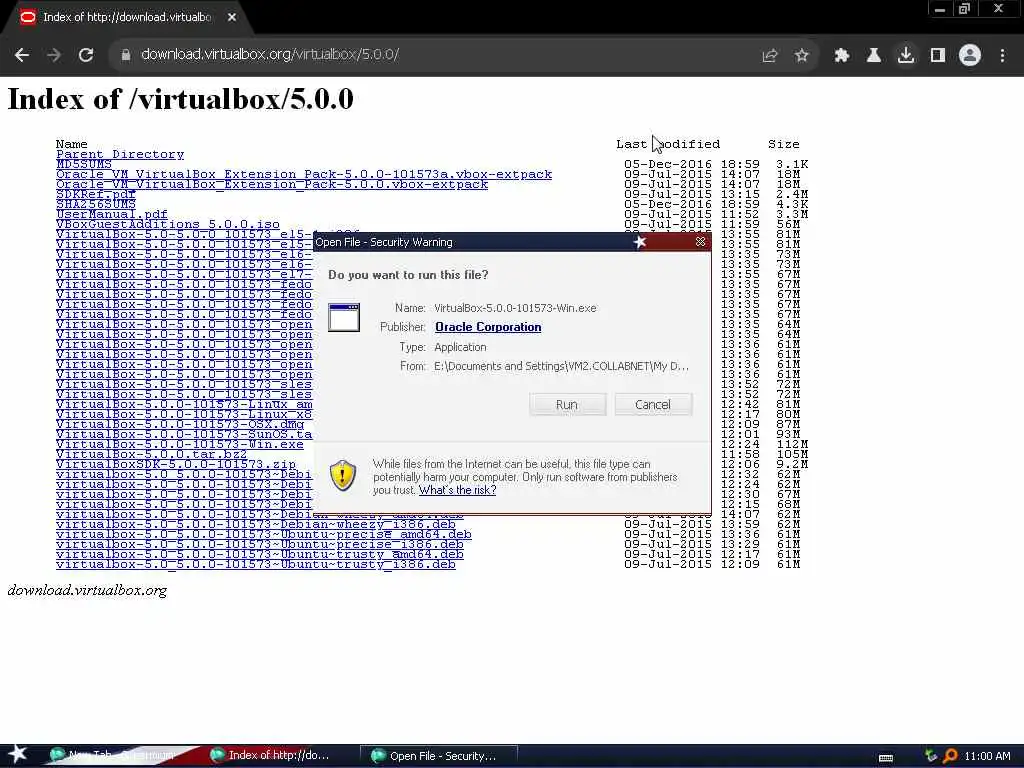Click the star icon in dialog title bar

pos(639,242)
